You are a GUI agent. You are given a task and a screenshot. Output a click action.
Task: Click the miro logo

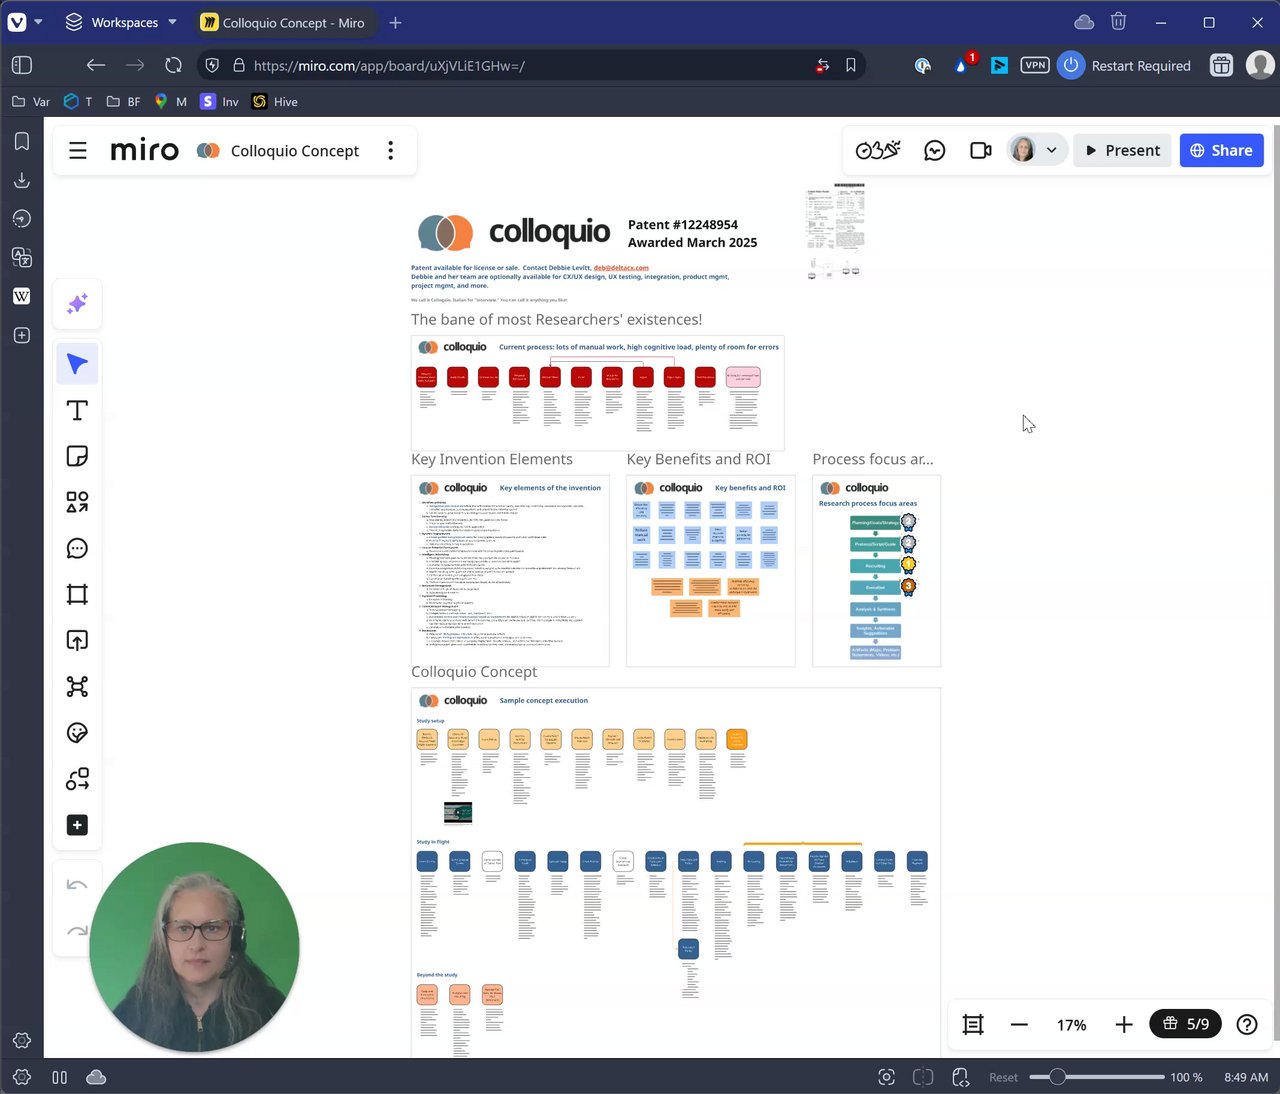coord(144,150)
